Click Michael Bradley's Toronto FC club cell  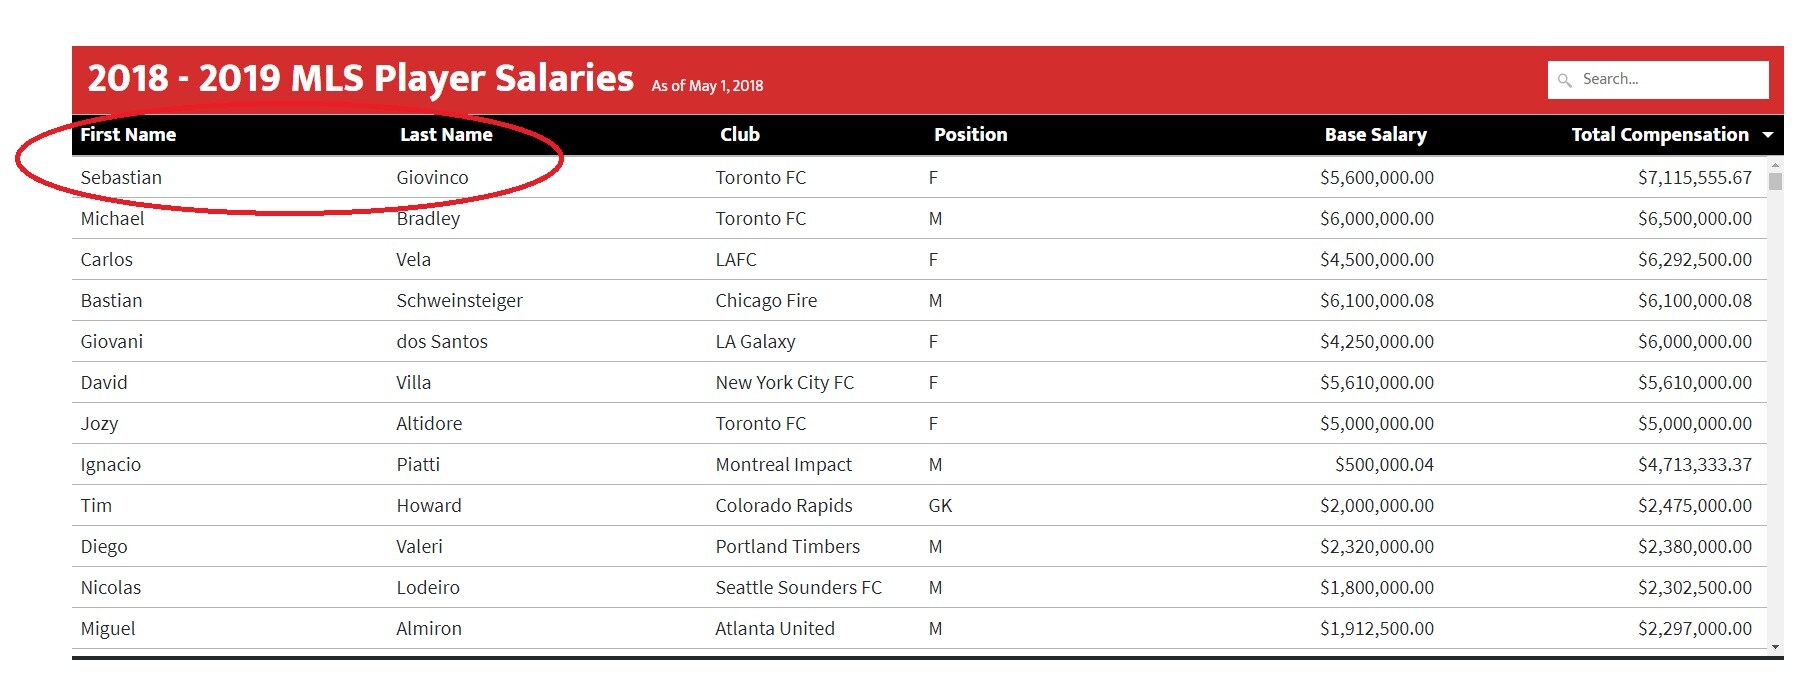pos(760,219)
